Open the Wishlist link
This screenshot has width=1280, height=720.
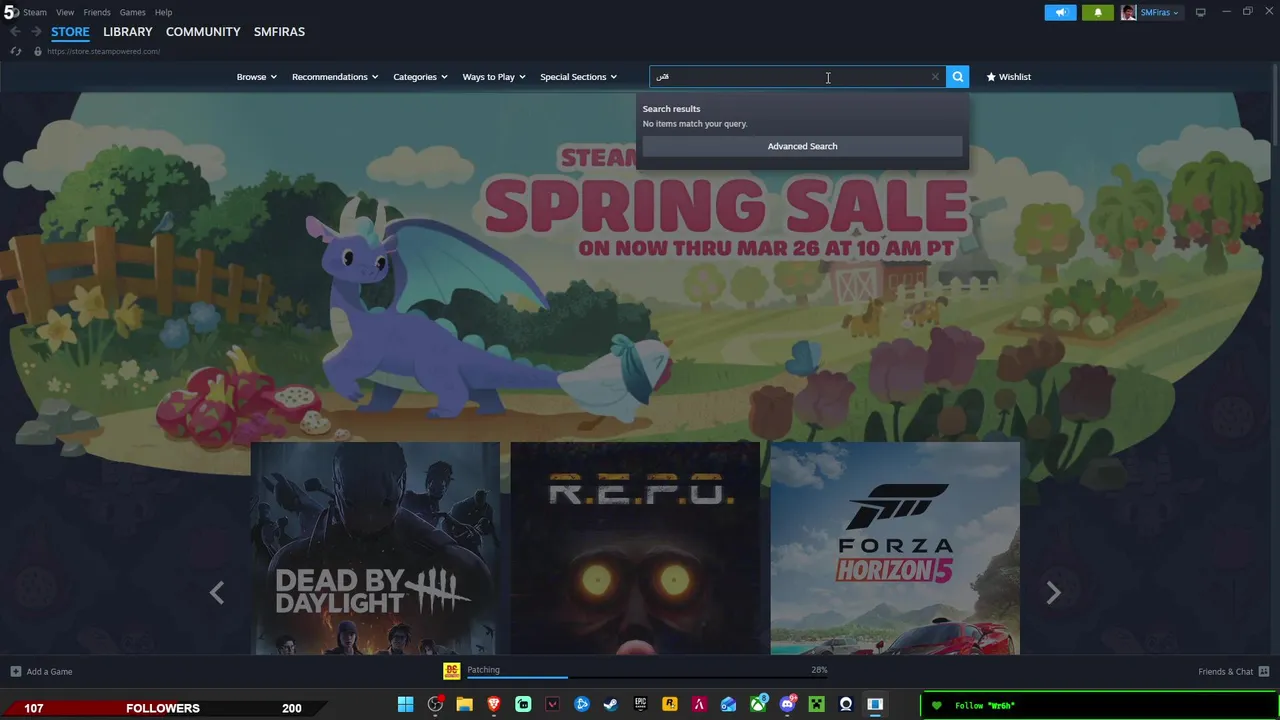[x=1008, y=77]
